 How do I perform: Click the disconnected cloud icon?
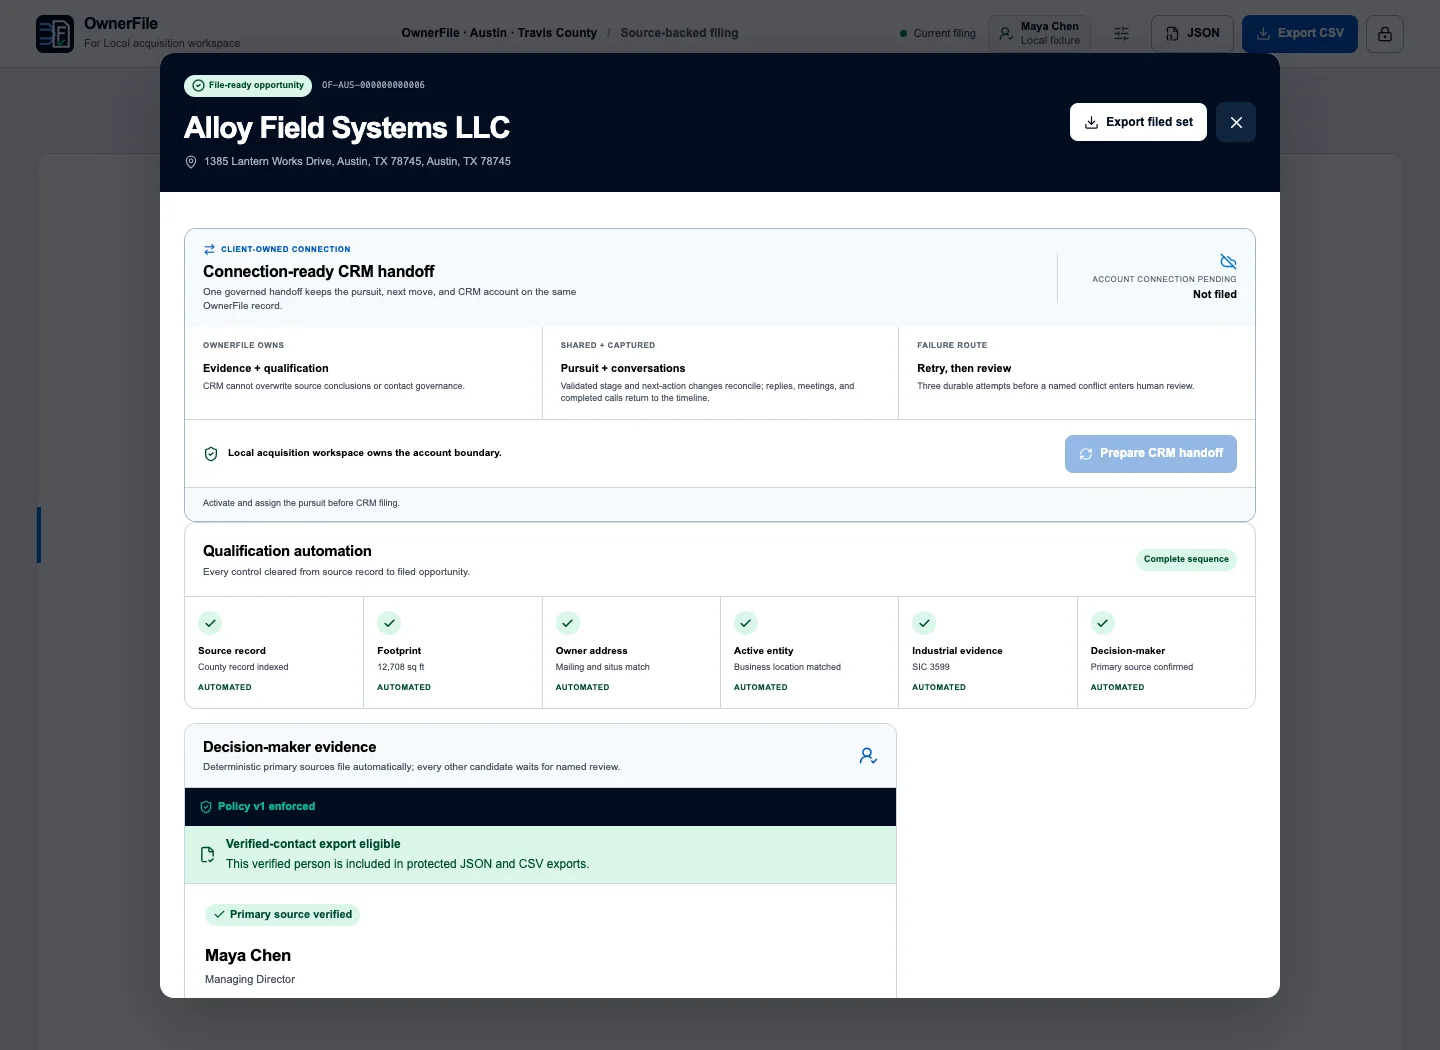(1228, 262)
